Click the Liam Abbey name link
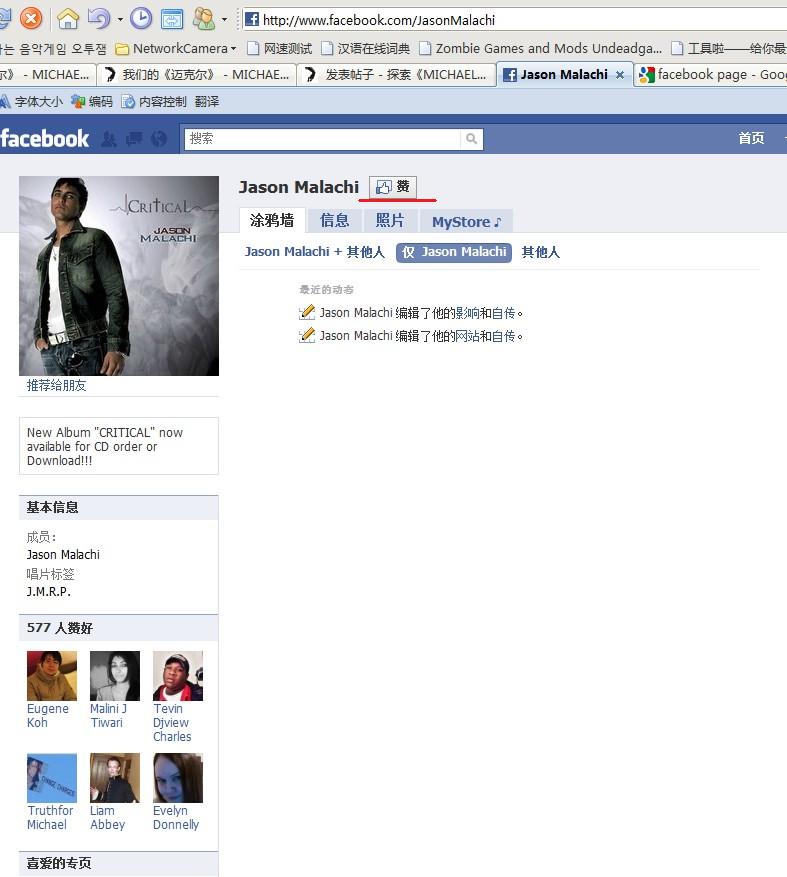 [107, 818]
